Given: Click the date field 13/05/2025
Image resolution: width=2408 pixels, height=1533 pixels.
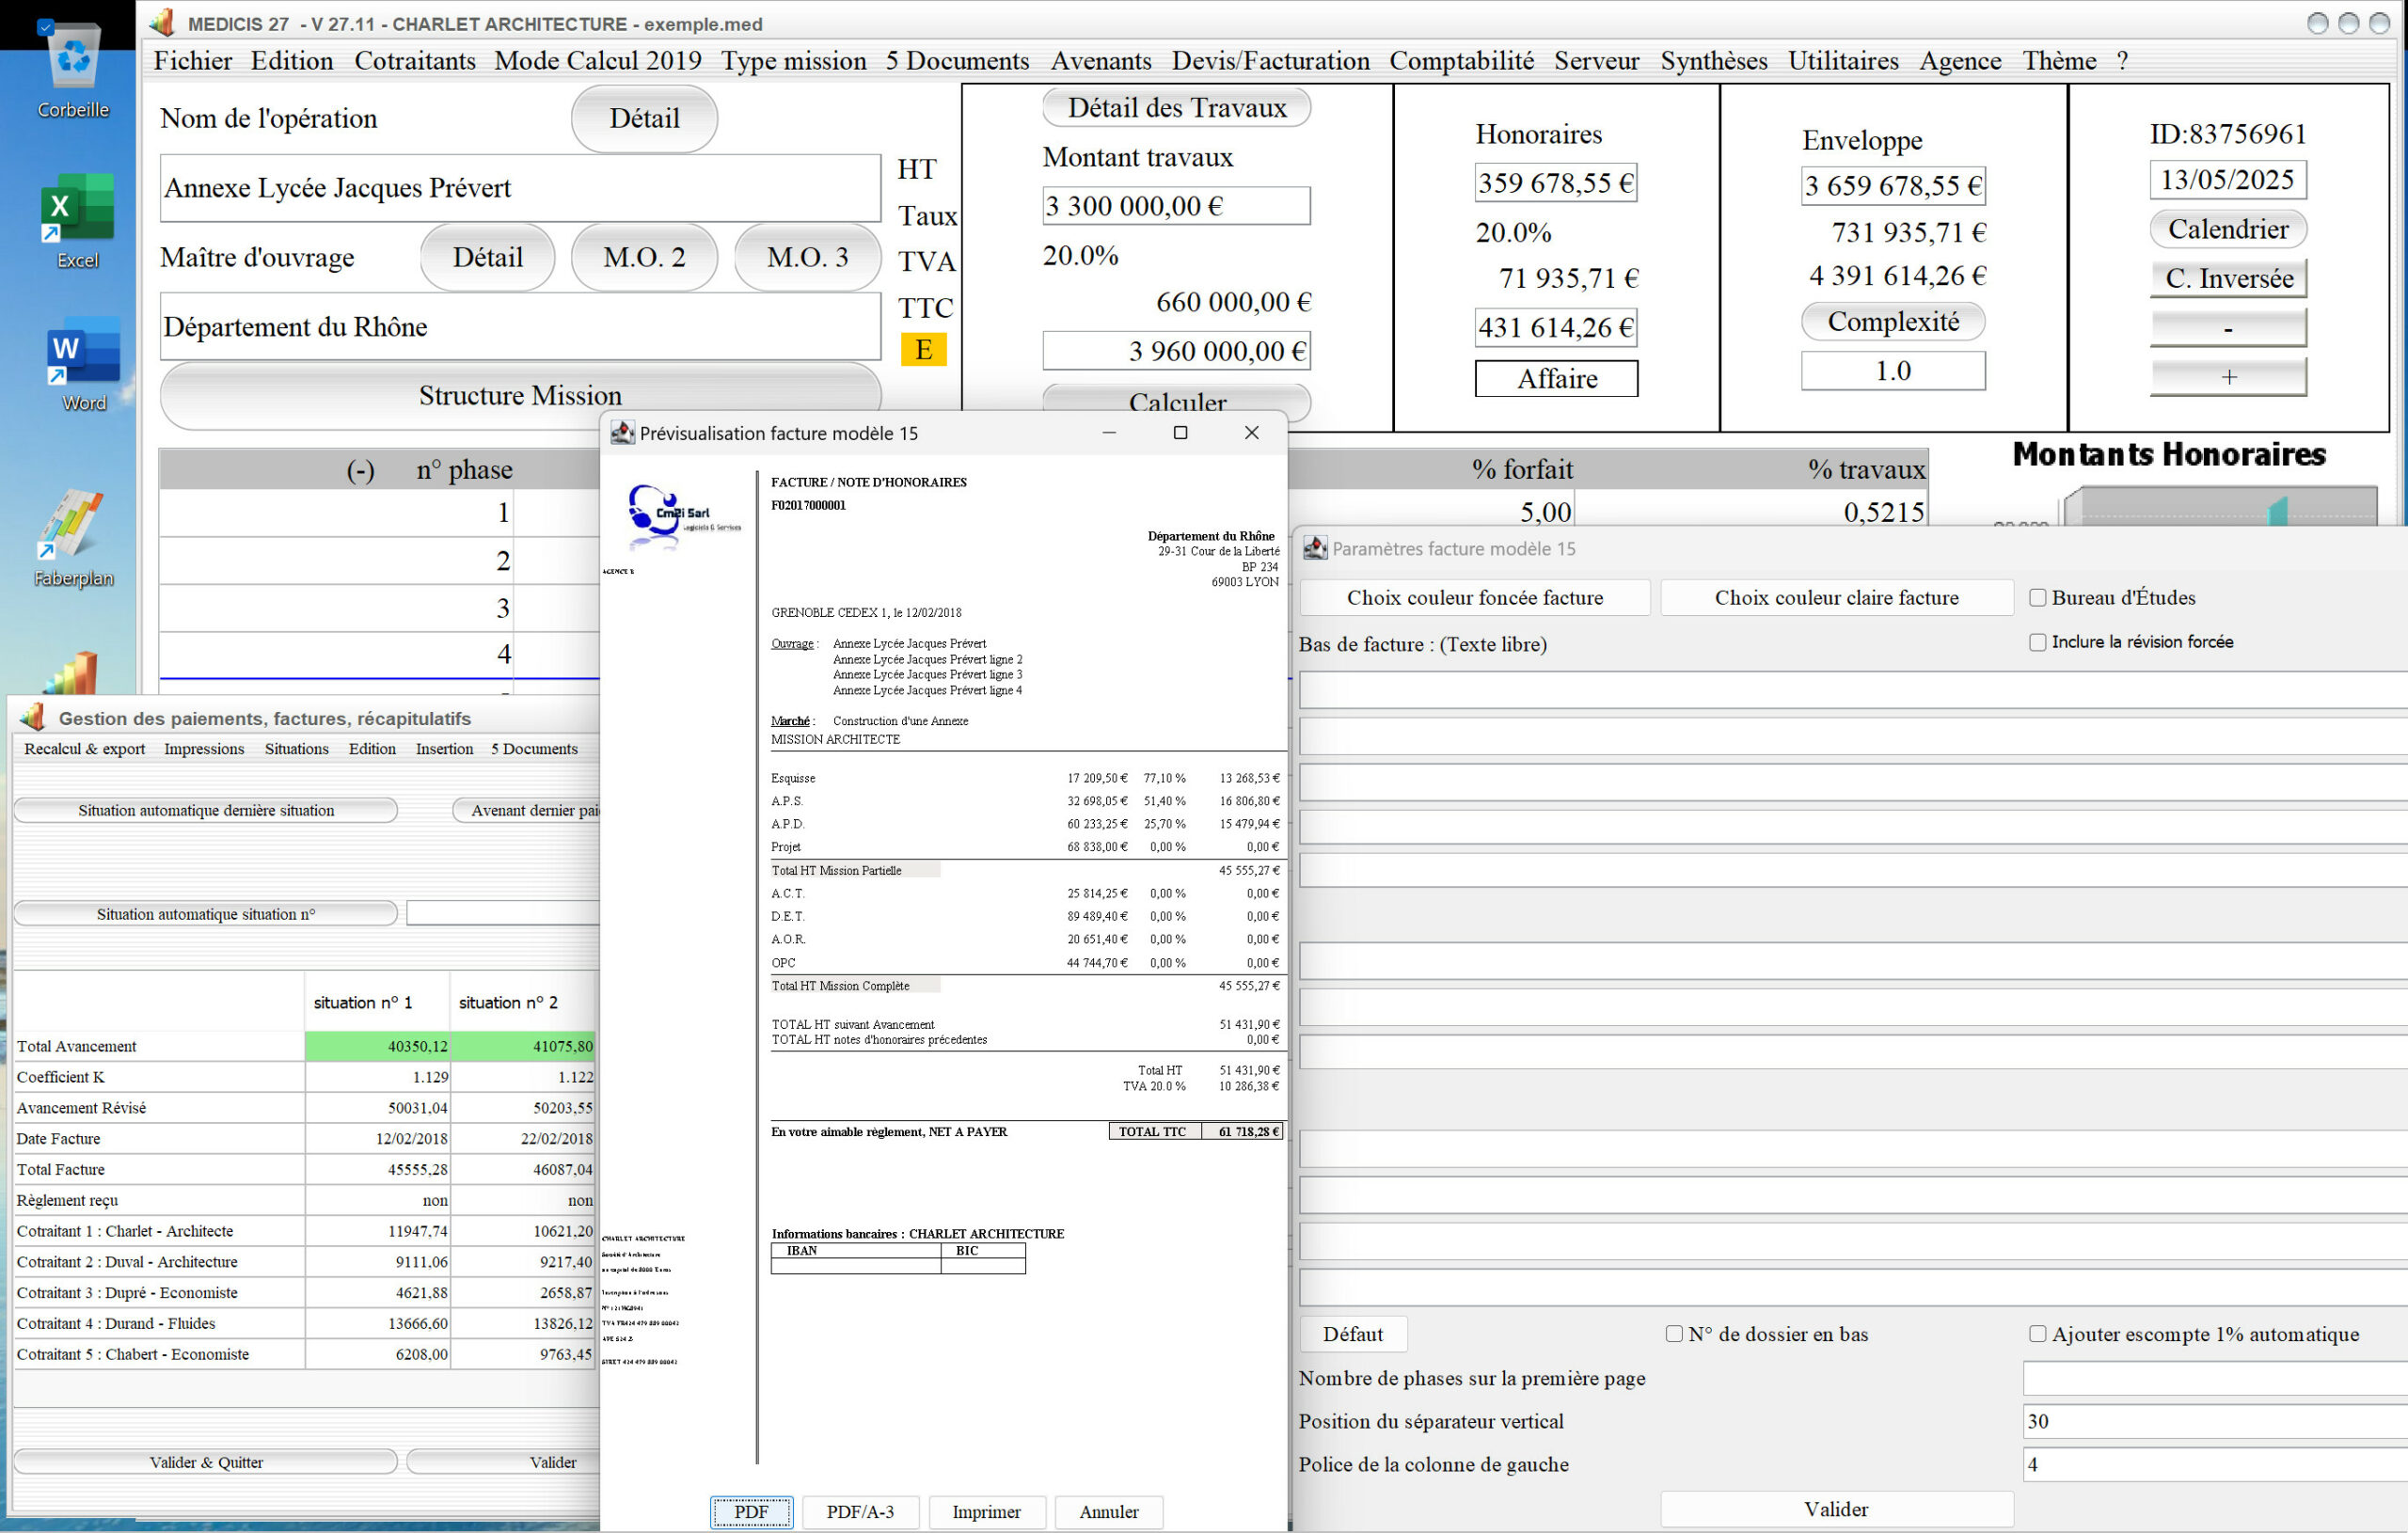Looking at the screenshot, I should (x=2228, y=180).
